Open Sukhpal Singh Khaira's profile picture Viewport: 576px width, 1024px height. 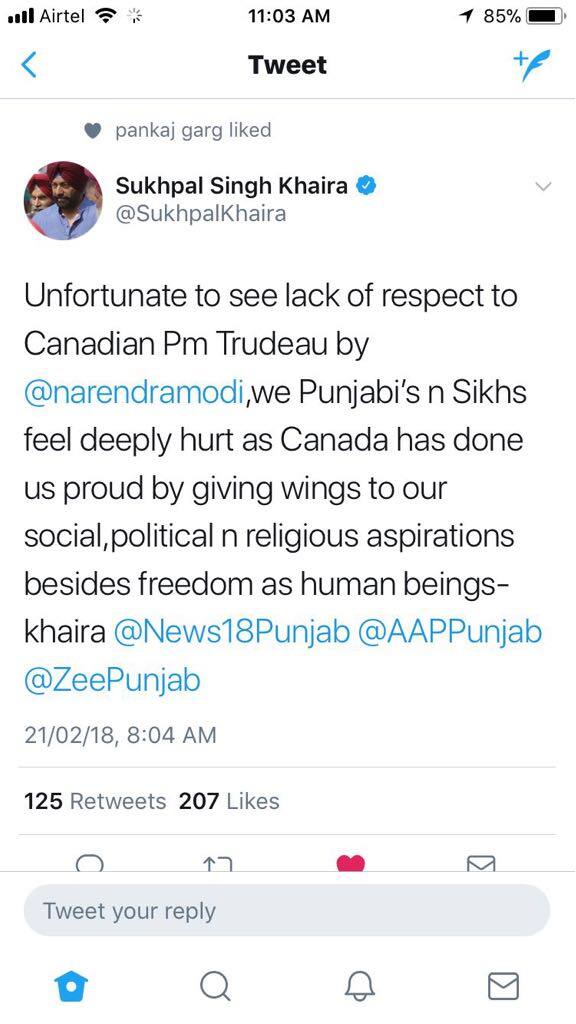[x=63, y=200]
